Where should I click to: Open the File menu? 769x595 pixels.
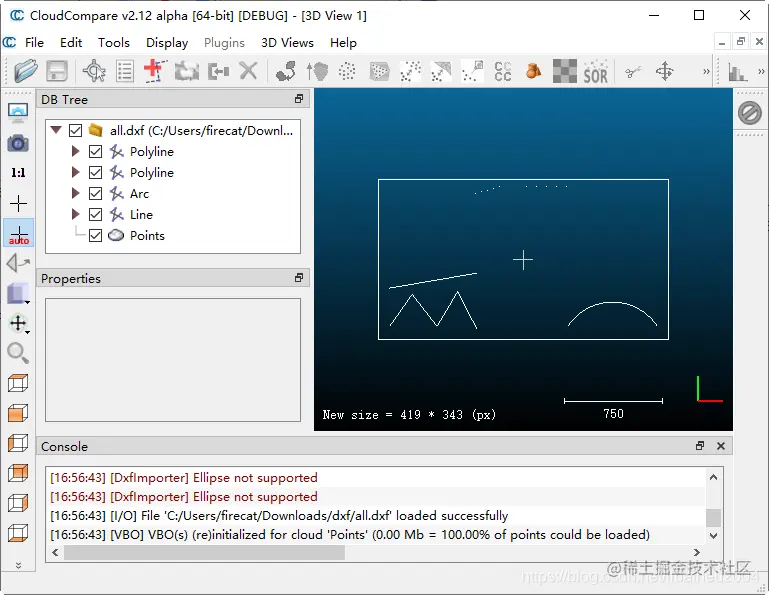pyautogui.click(x=34, y=43)
